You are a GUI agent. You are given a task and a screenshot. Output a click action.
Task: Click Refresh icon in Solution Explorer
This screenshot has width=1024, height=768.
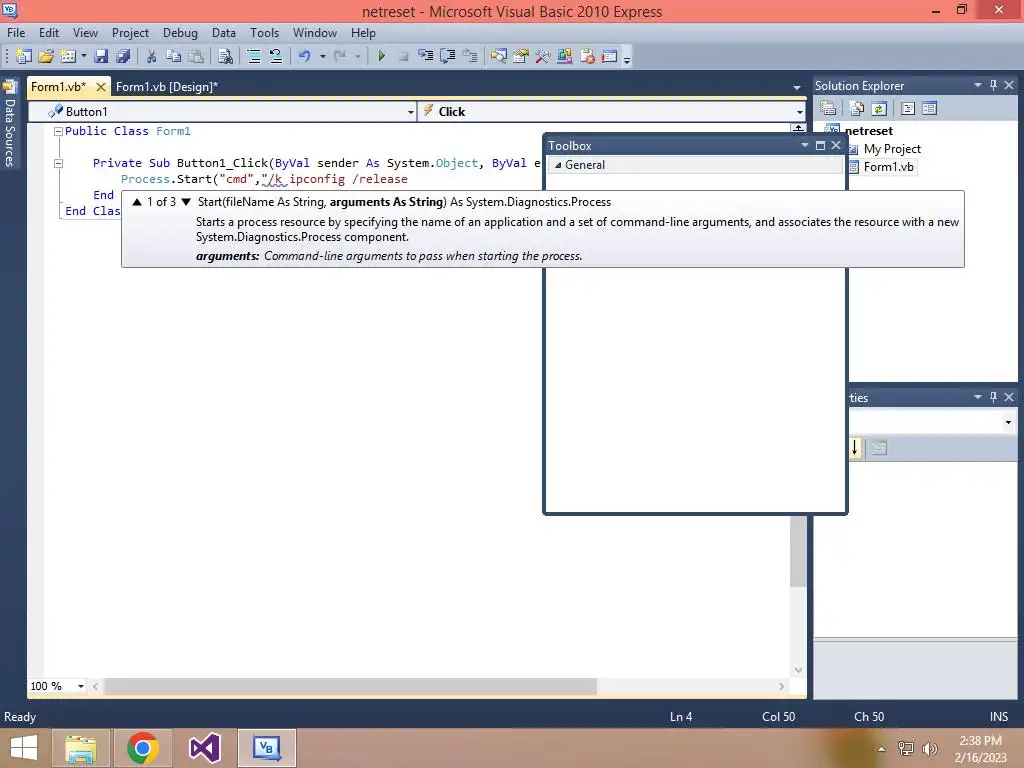(x=879, y=108)
